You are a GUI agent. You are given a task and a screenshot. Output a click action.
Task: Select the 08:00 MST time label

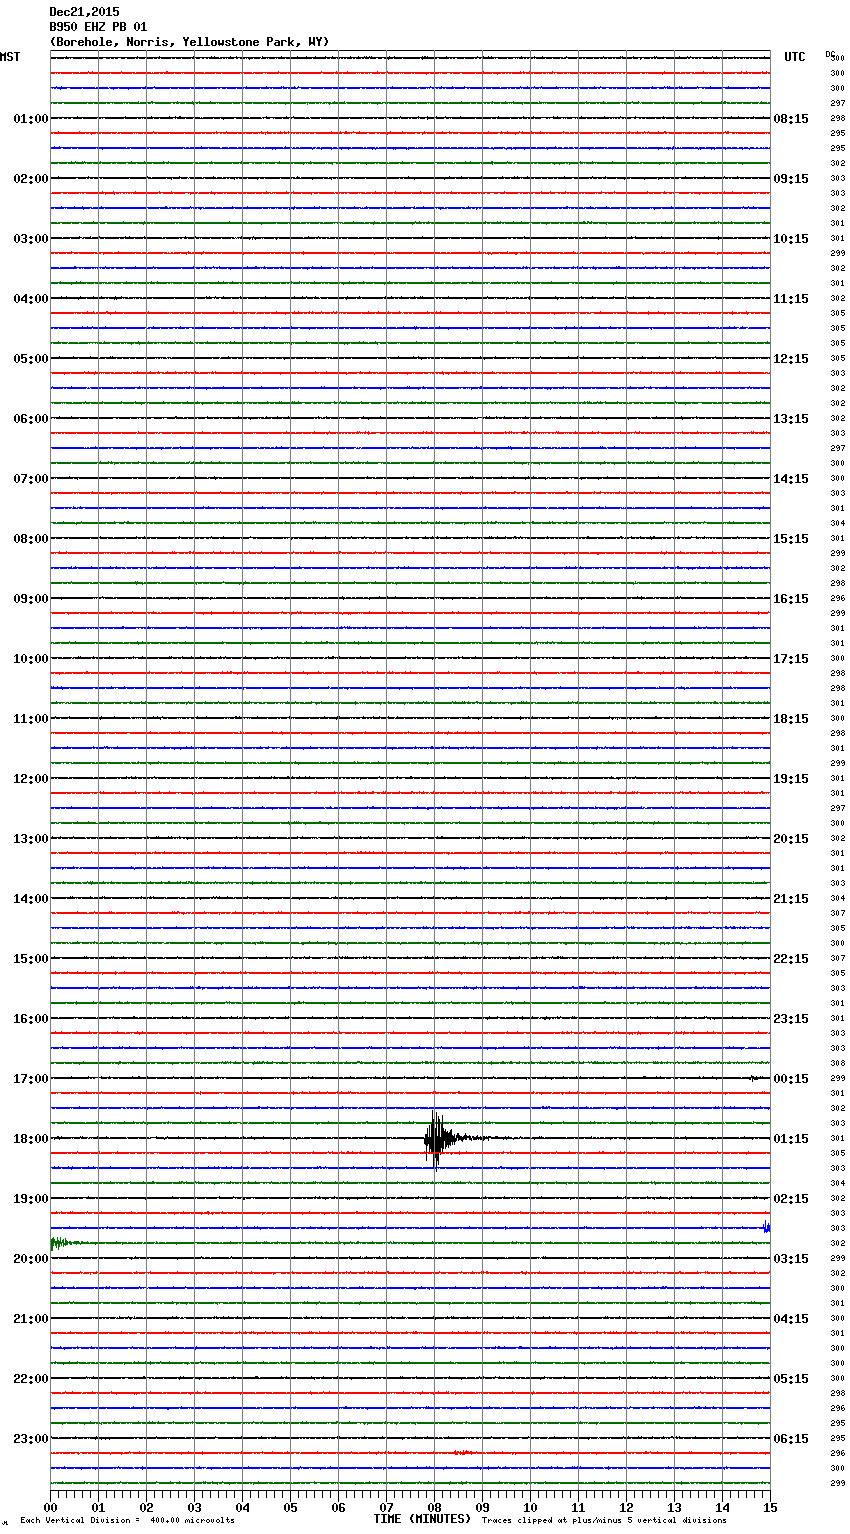pos(31,539)
